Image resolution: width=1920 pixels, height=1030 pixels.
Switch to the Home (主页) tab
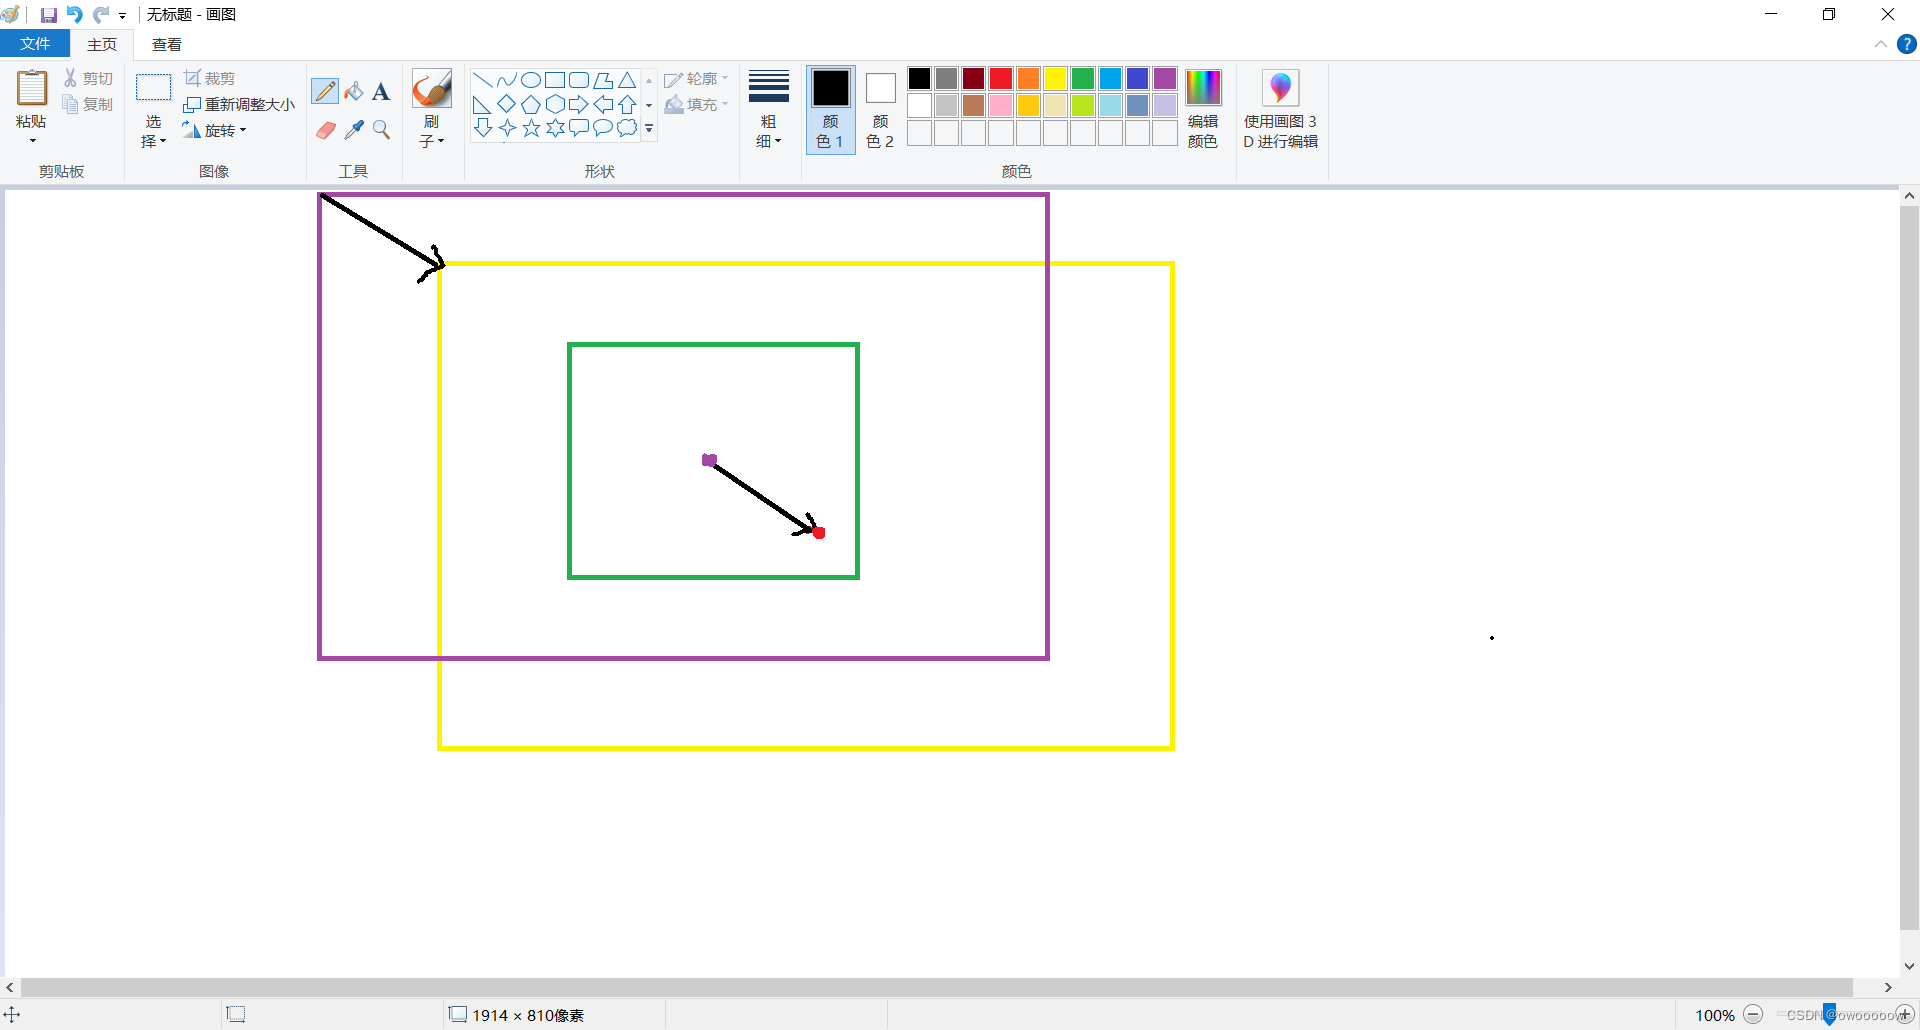click(x=102, y=45)
